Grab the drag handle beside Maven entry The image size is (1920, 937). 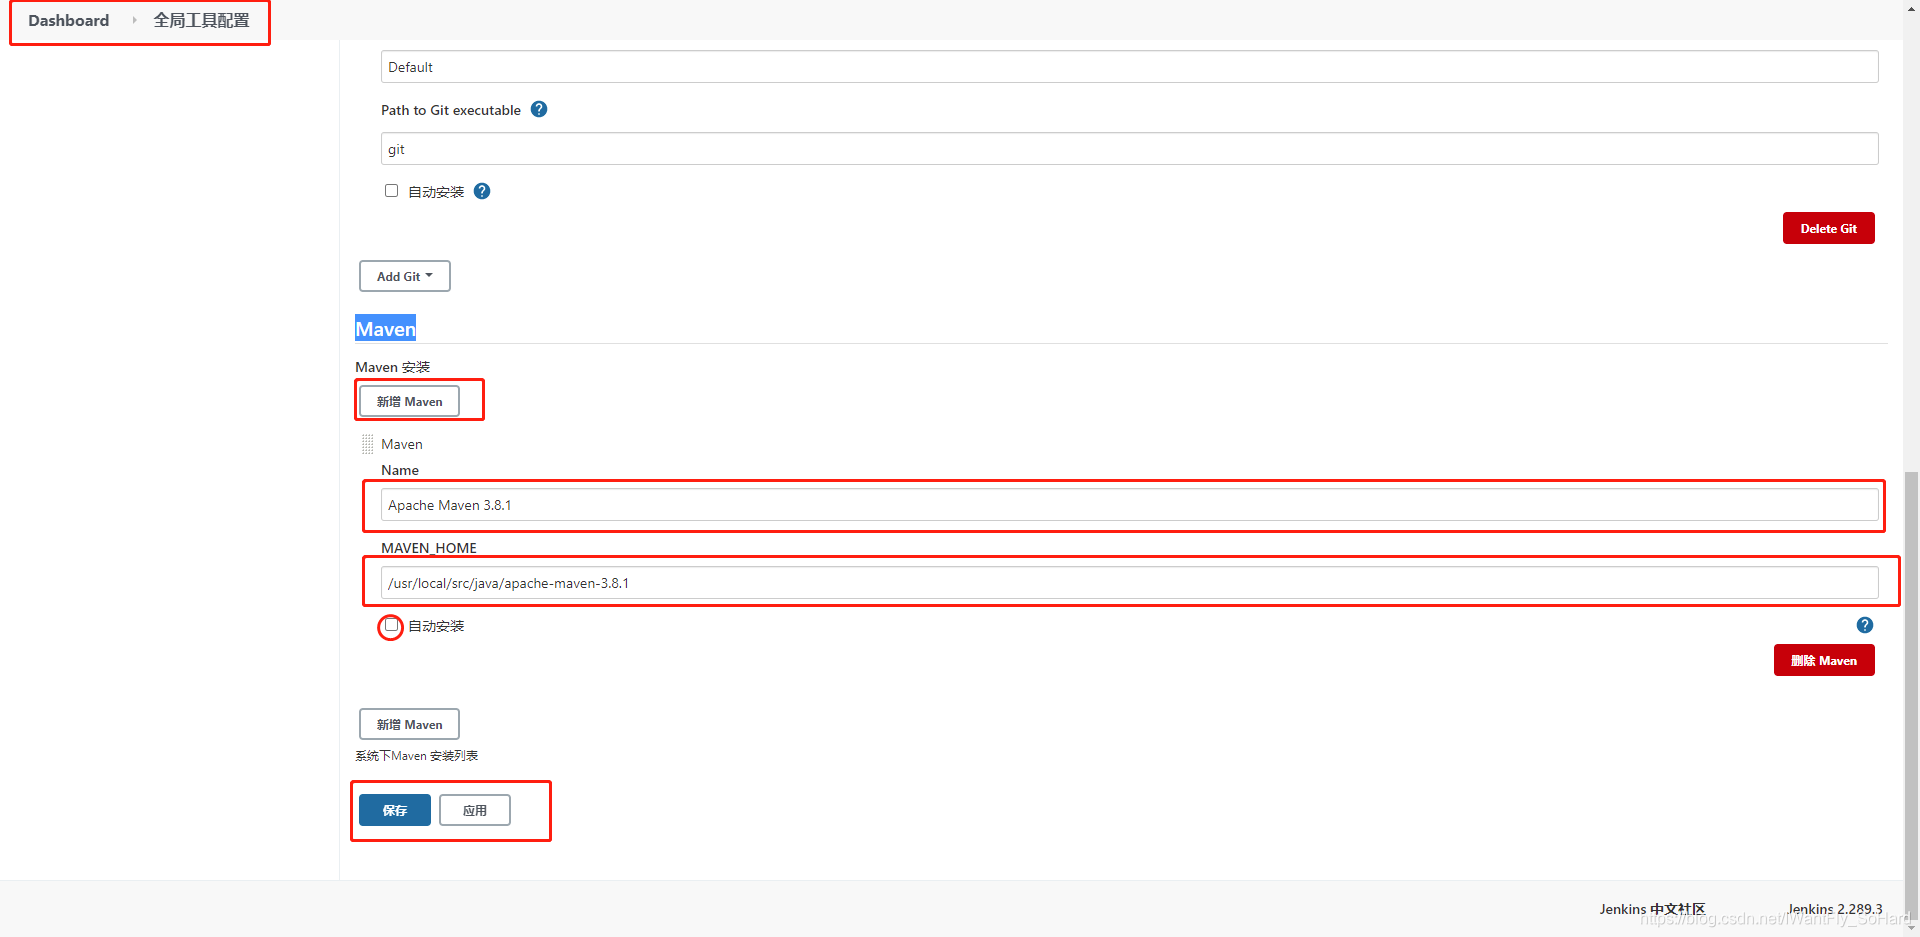point(368,444)
